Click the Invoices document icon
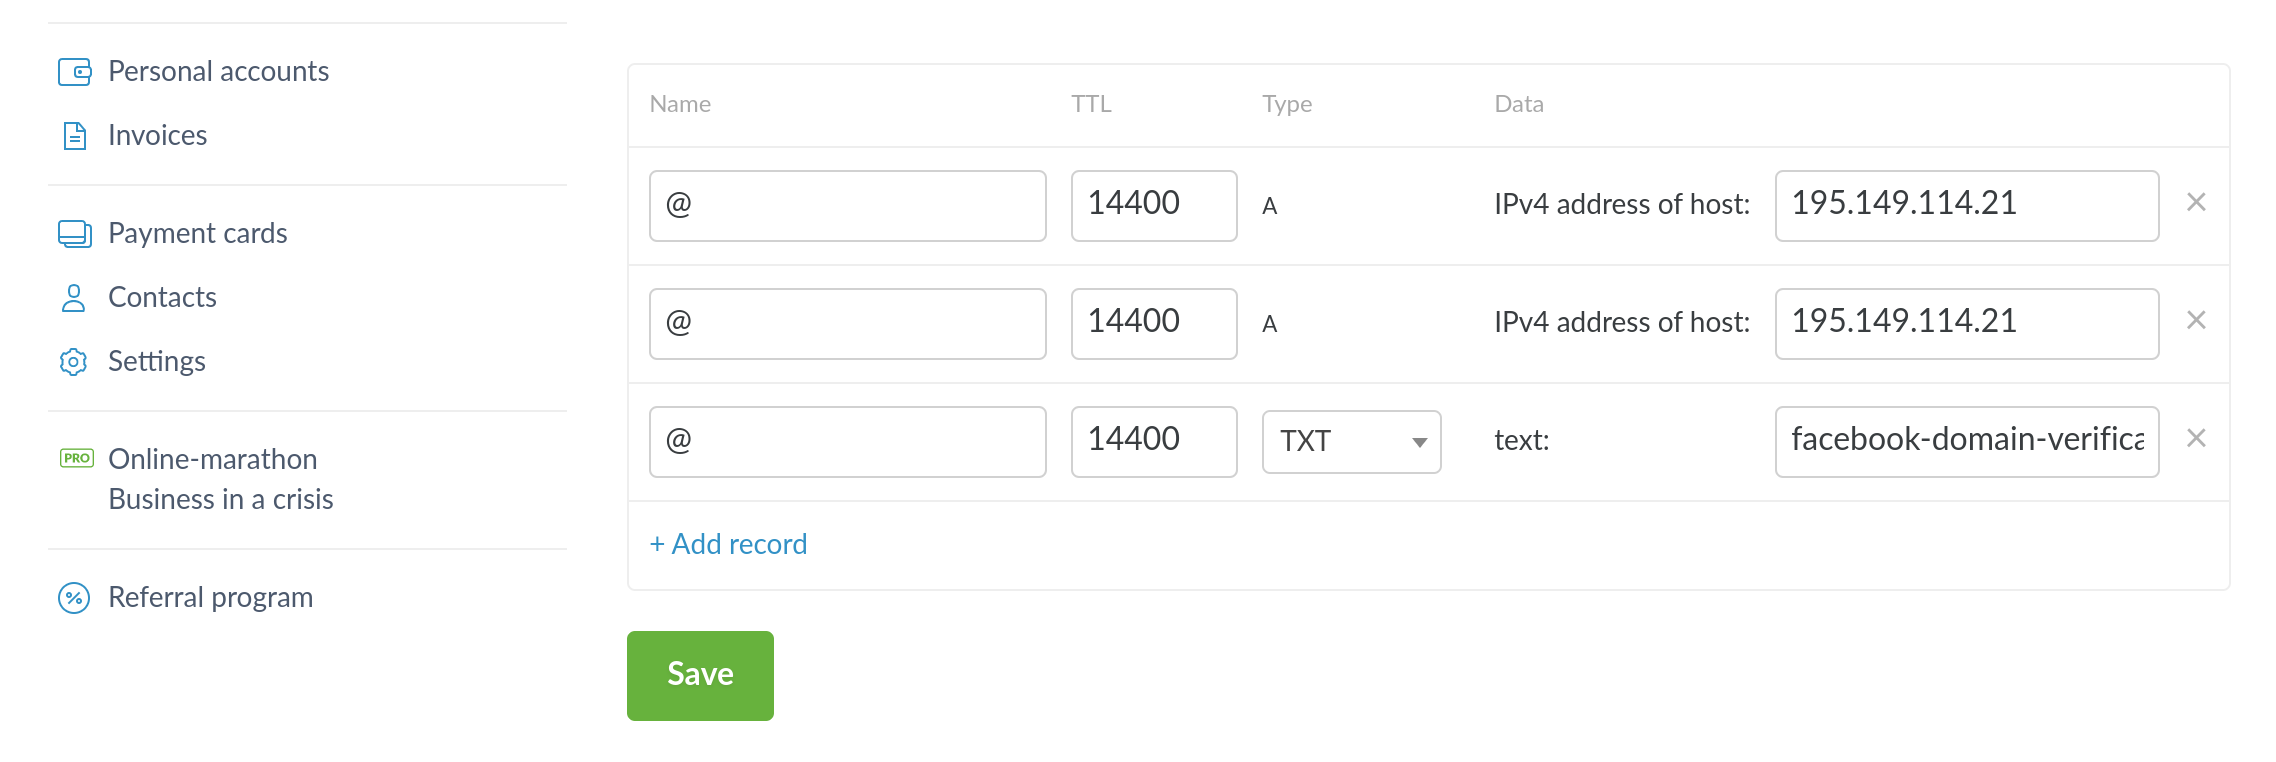This screenshot has height=762, width=2276. [x=75, y=136]
